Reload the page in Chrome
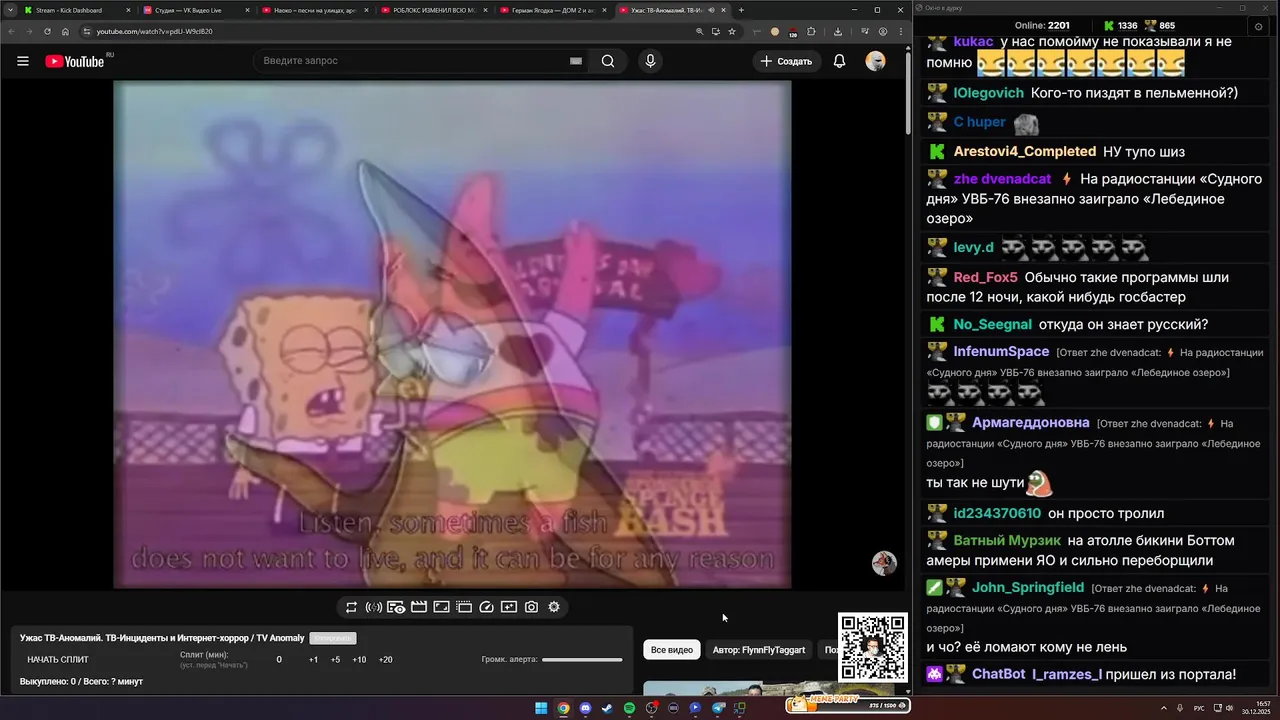This screenshot has height=720, width=1280. pyautogui.click(x=47, y=31)
